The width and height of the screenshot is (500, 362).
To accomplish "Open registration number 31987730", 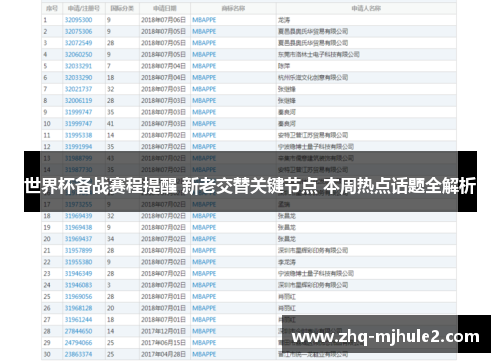I will 78,170.
